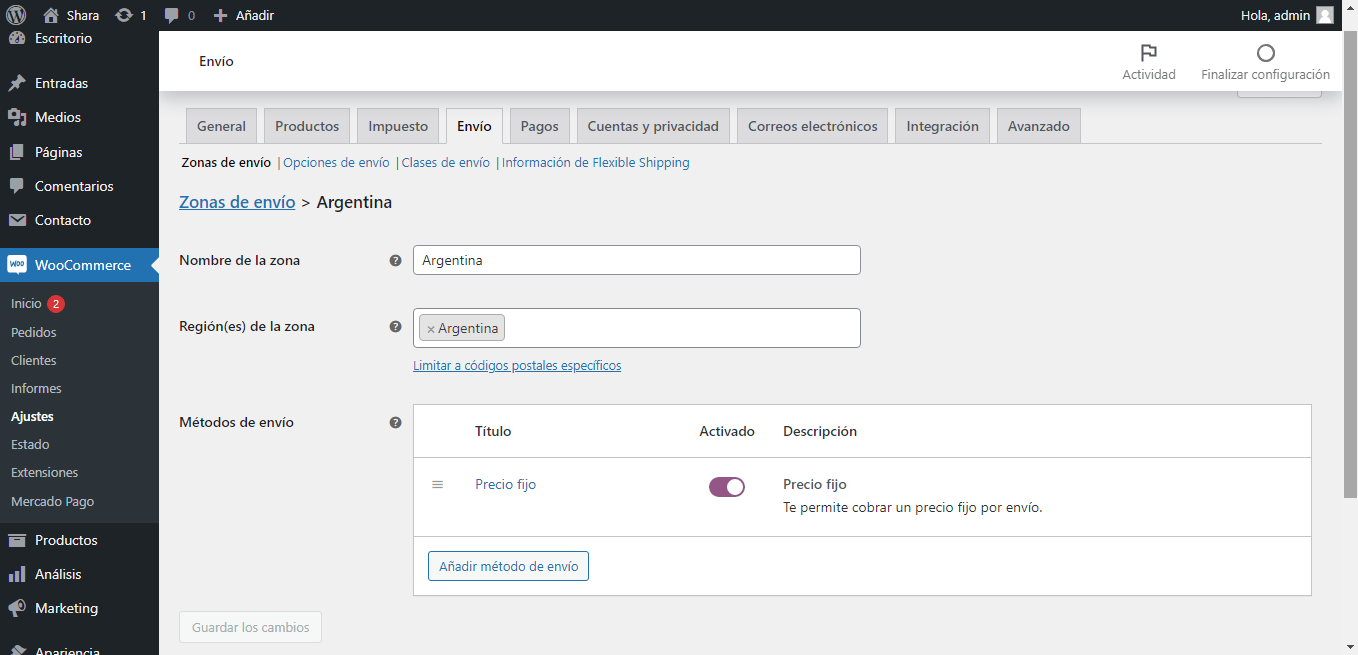Remove Argentina region tag with the x

click(x=431, y=329)
